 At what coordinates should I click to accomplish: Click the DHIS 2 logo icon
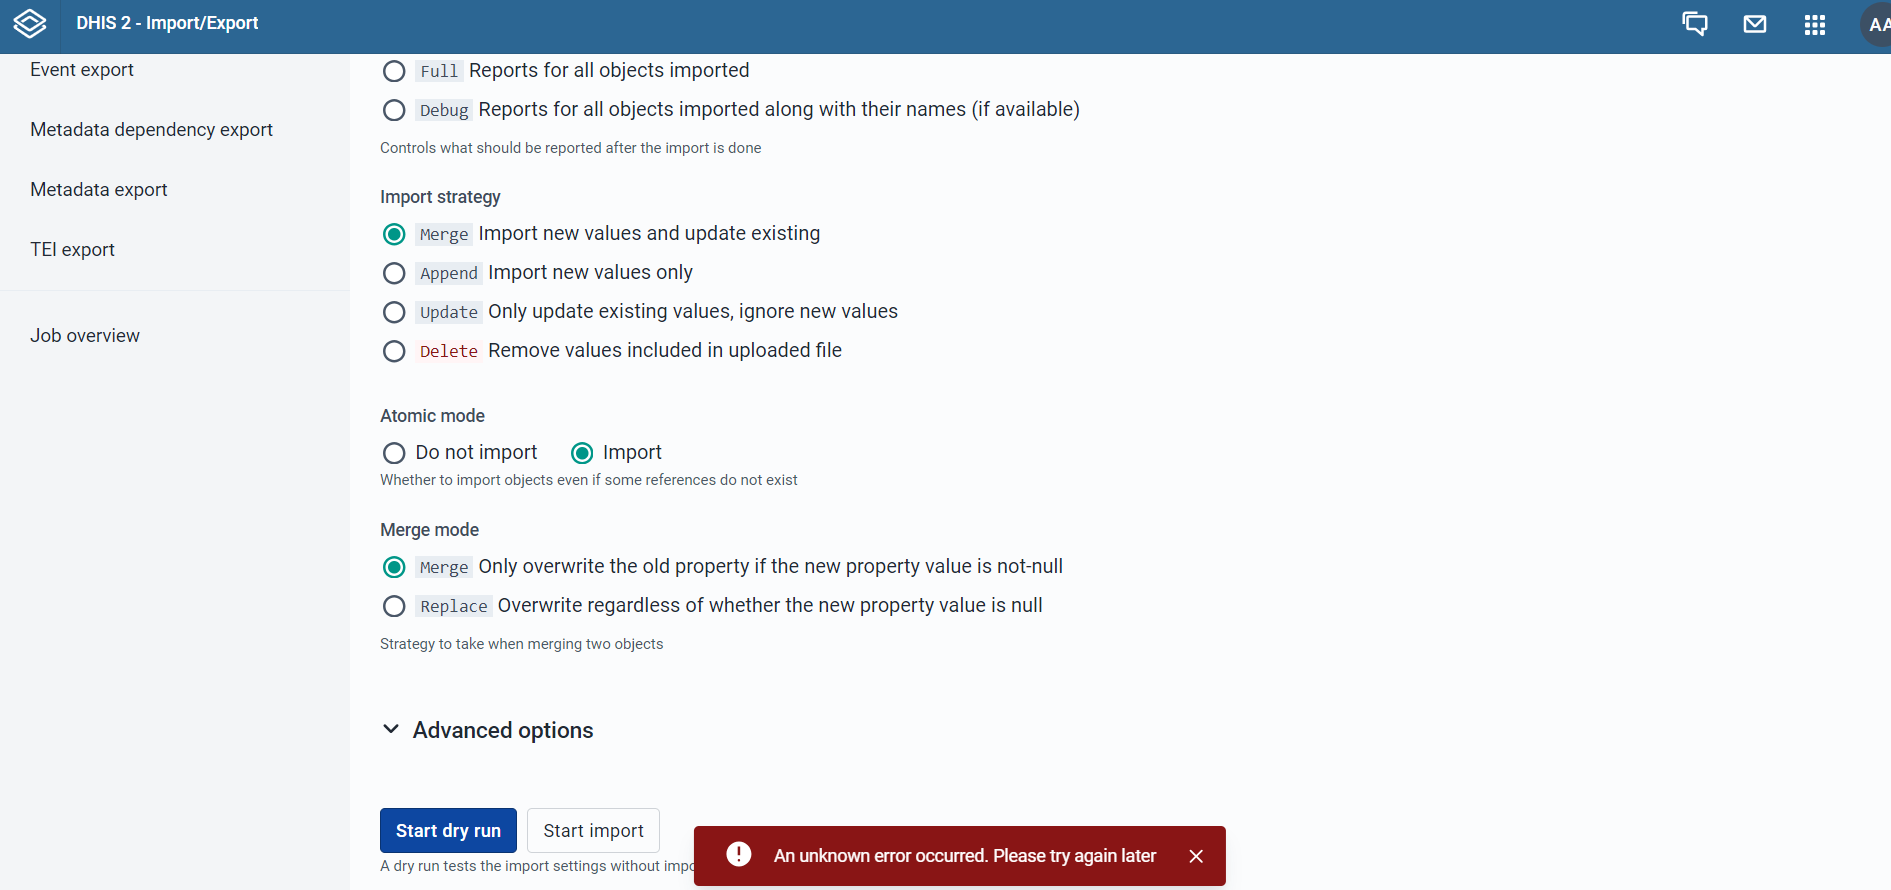(30, 23)
